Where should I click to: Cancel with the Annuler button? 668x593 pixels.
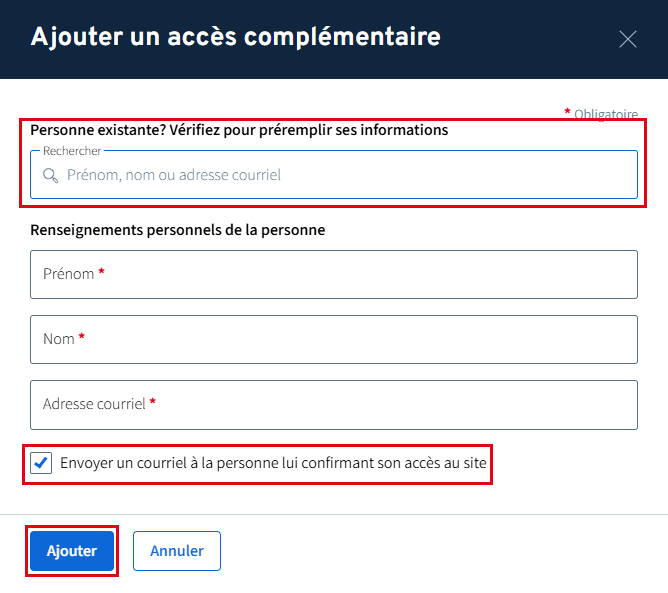(x=177, y=551)
